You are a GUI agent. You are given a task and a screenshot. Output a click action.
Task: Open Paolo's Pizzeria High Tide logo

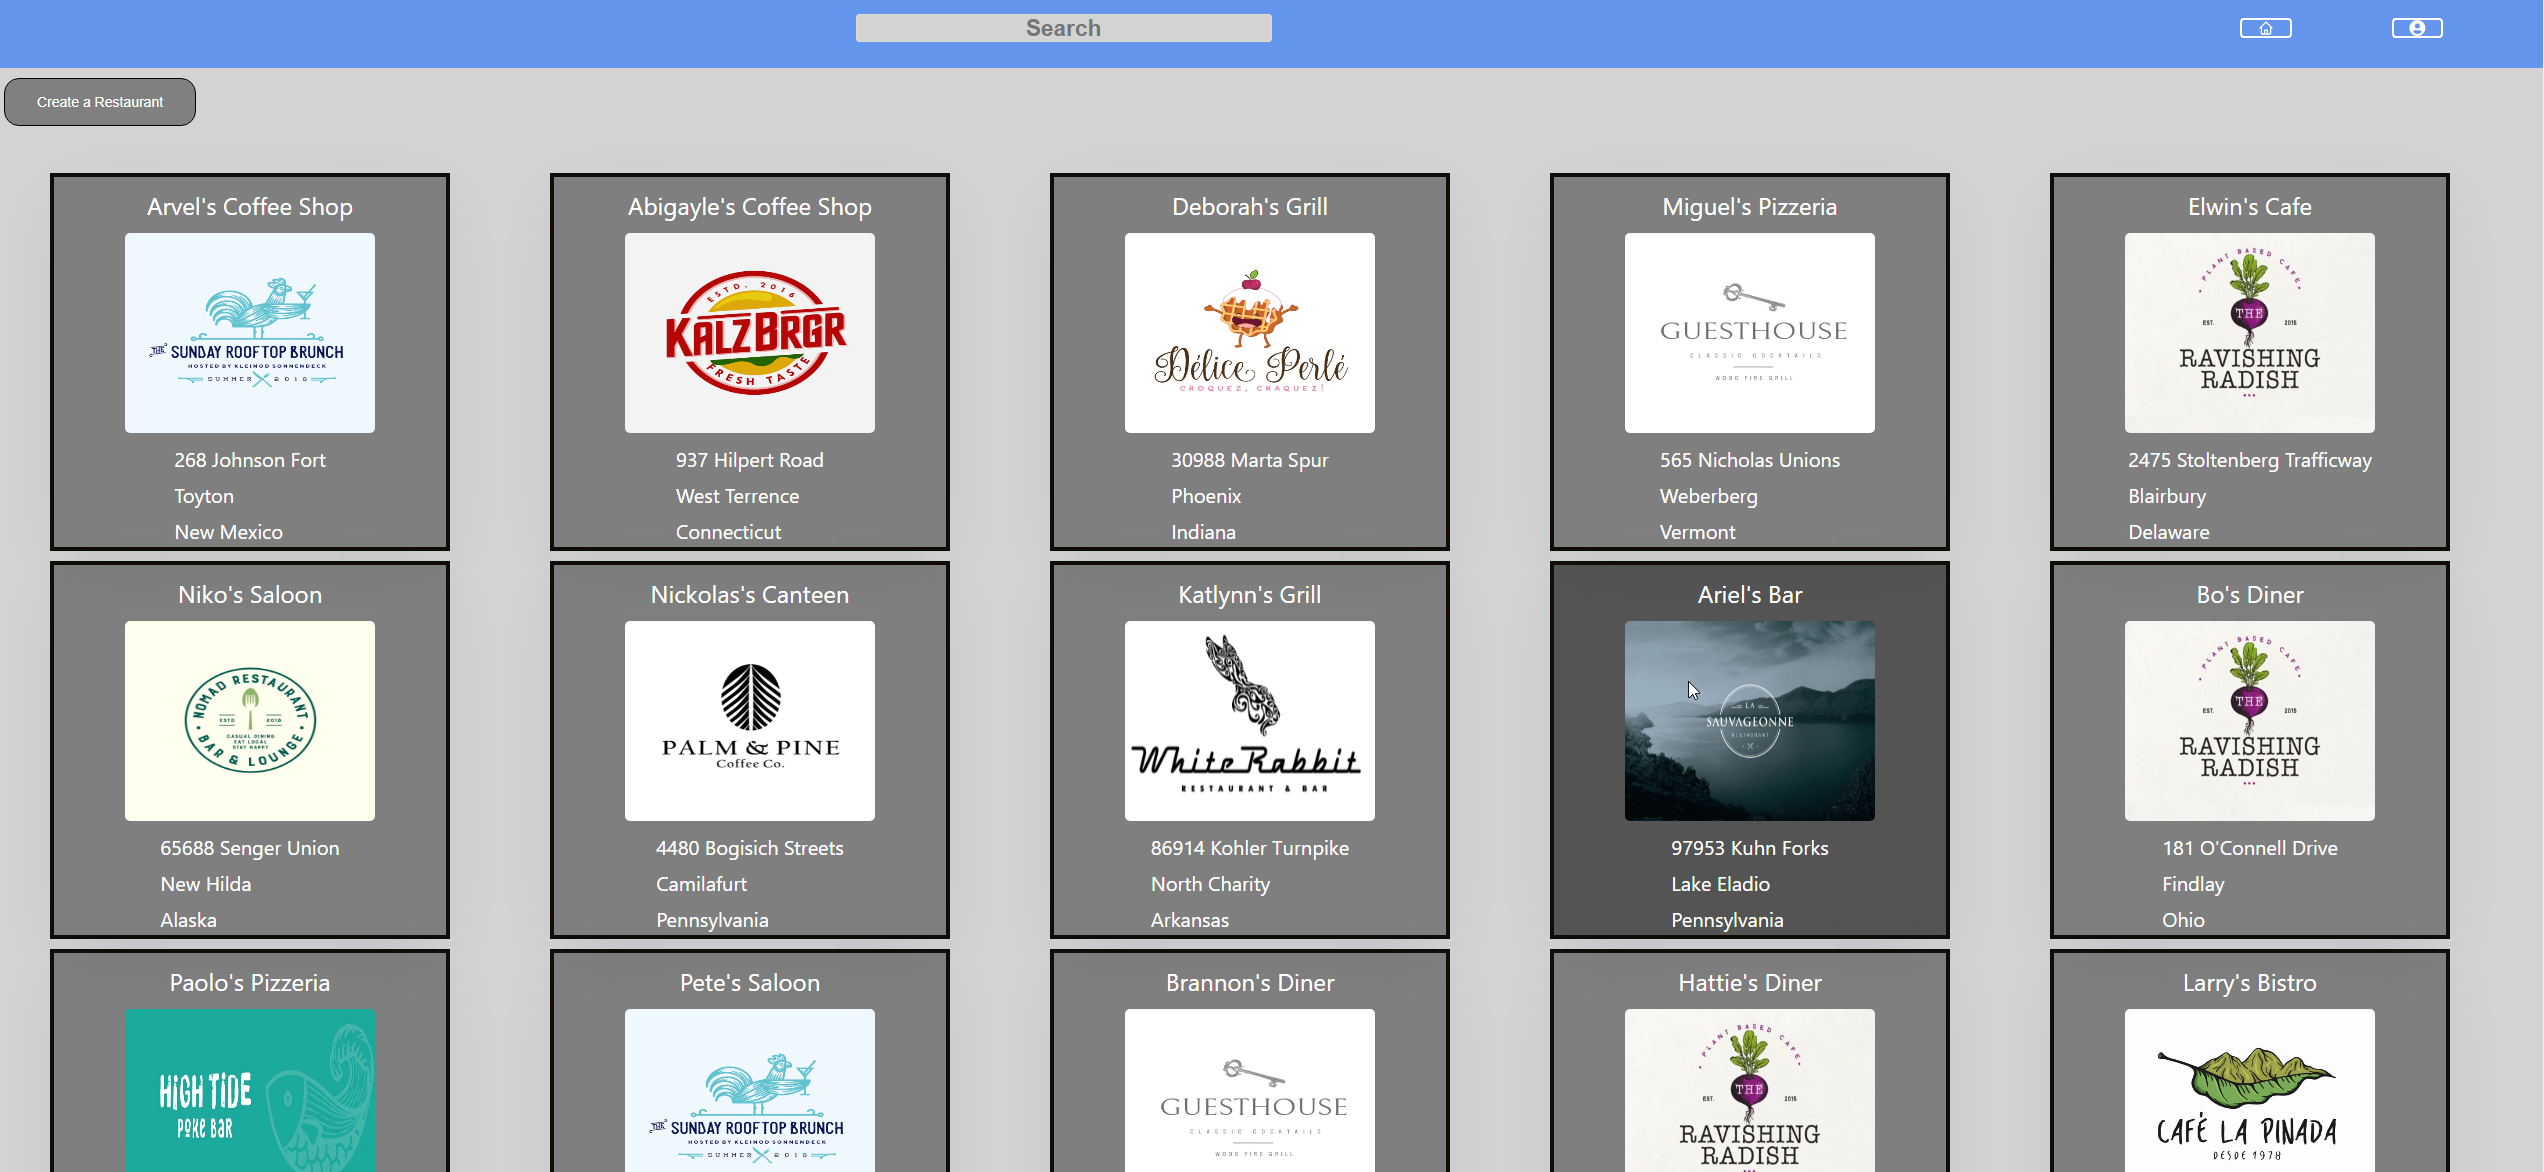[250, 1090]
